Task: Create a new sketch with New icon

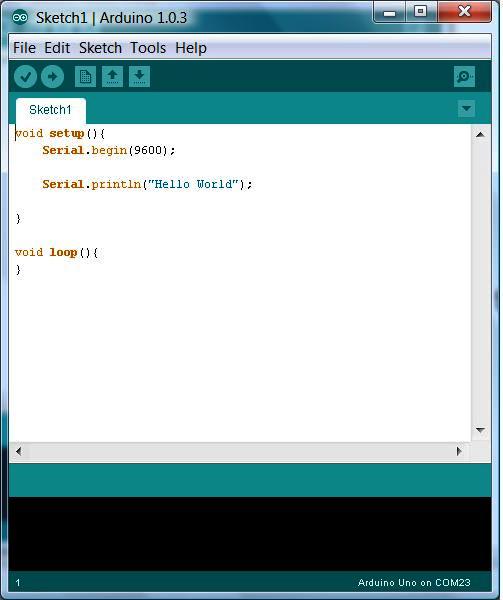Action: [85, 77]
